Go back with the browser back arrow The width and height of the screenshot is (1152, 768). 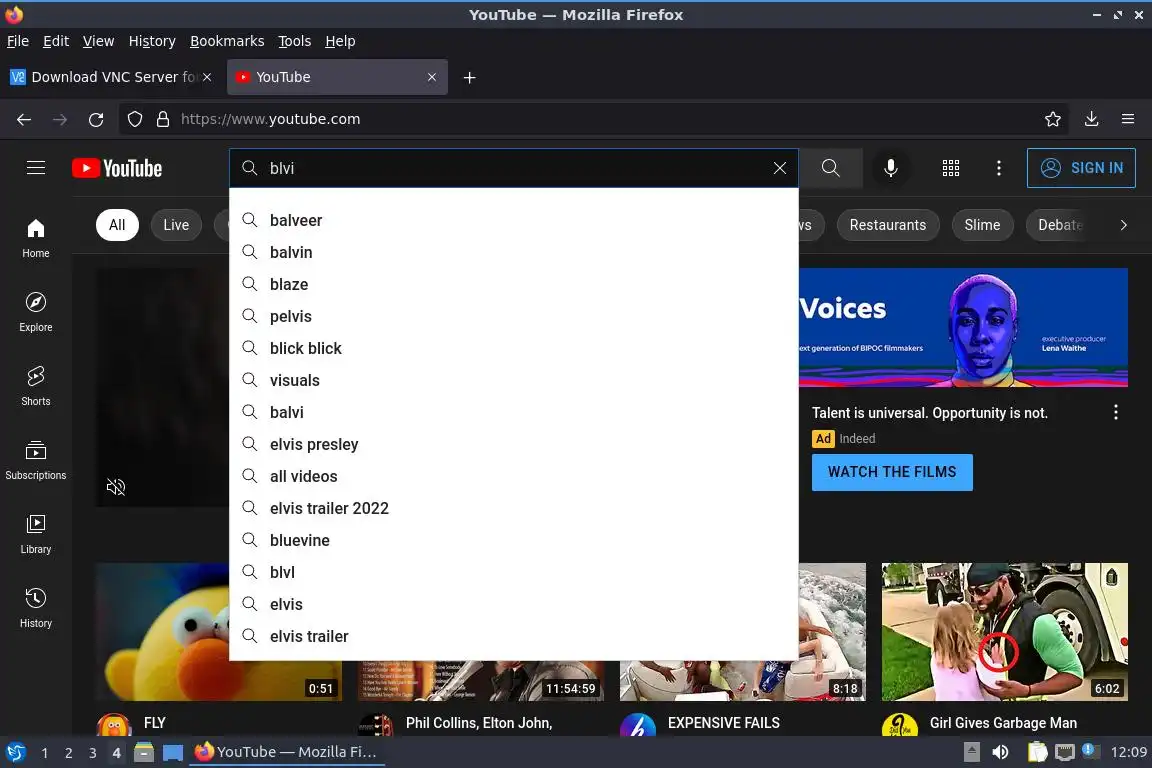pyautogui.click(x=24, y=119)
